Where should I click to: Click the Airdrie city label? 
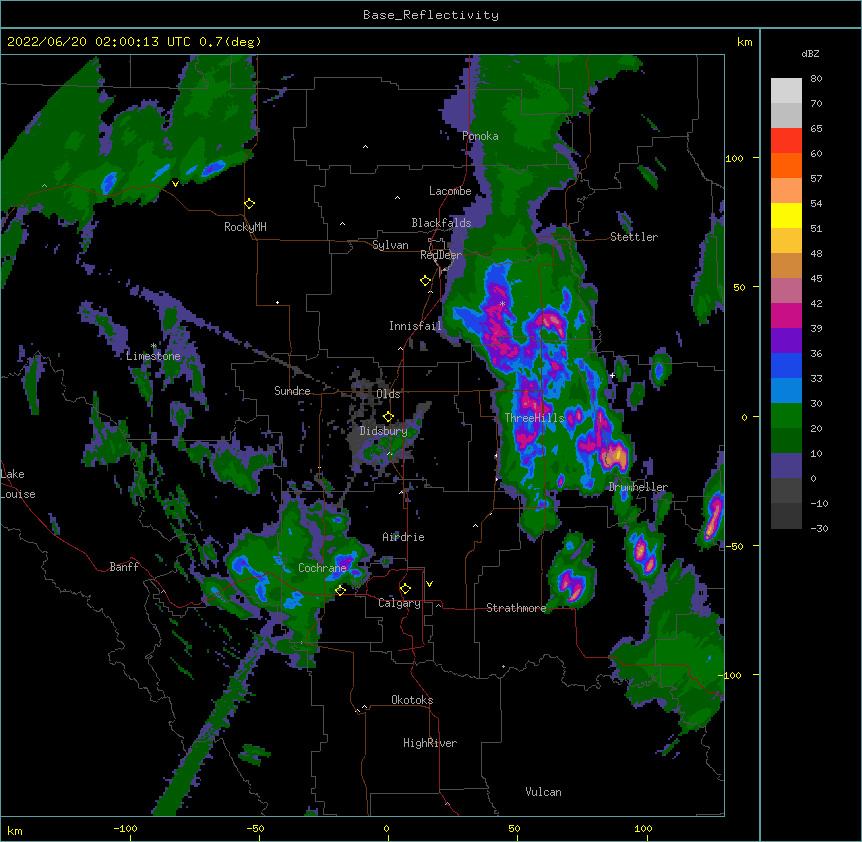click(403, 537)
